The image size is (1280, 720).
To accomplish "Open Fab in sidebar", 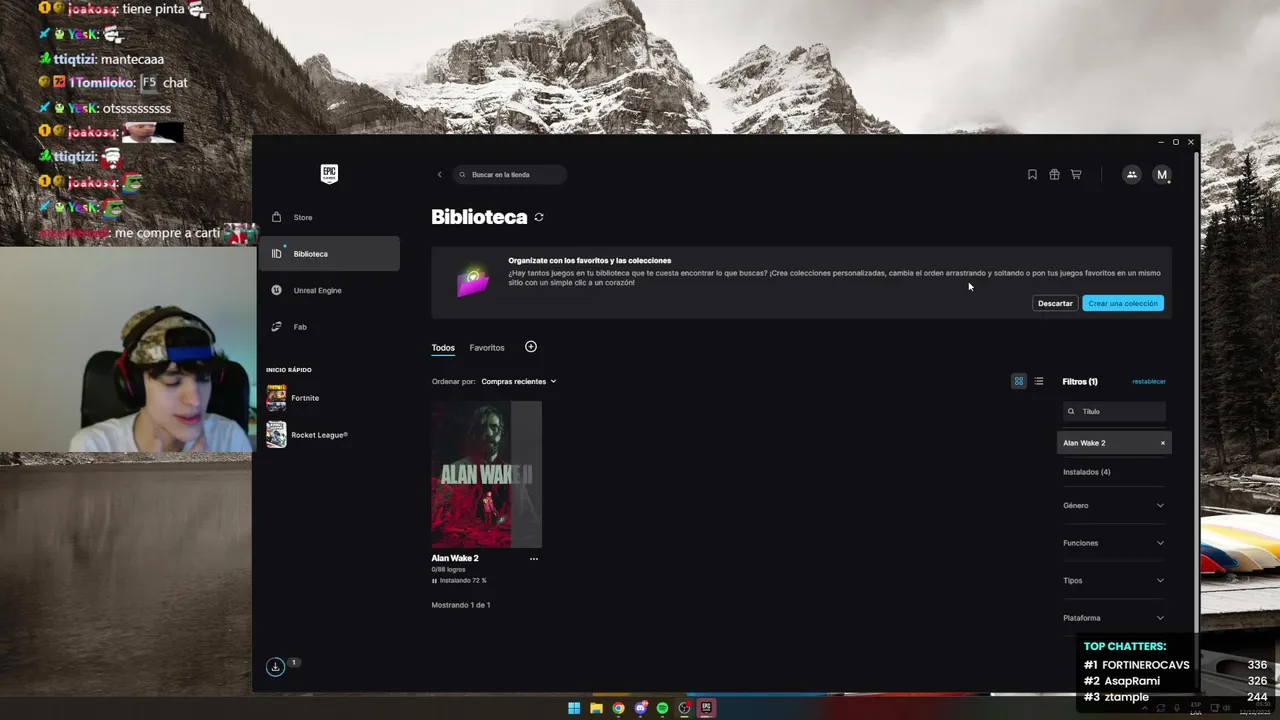I will [x=329, y=327].
